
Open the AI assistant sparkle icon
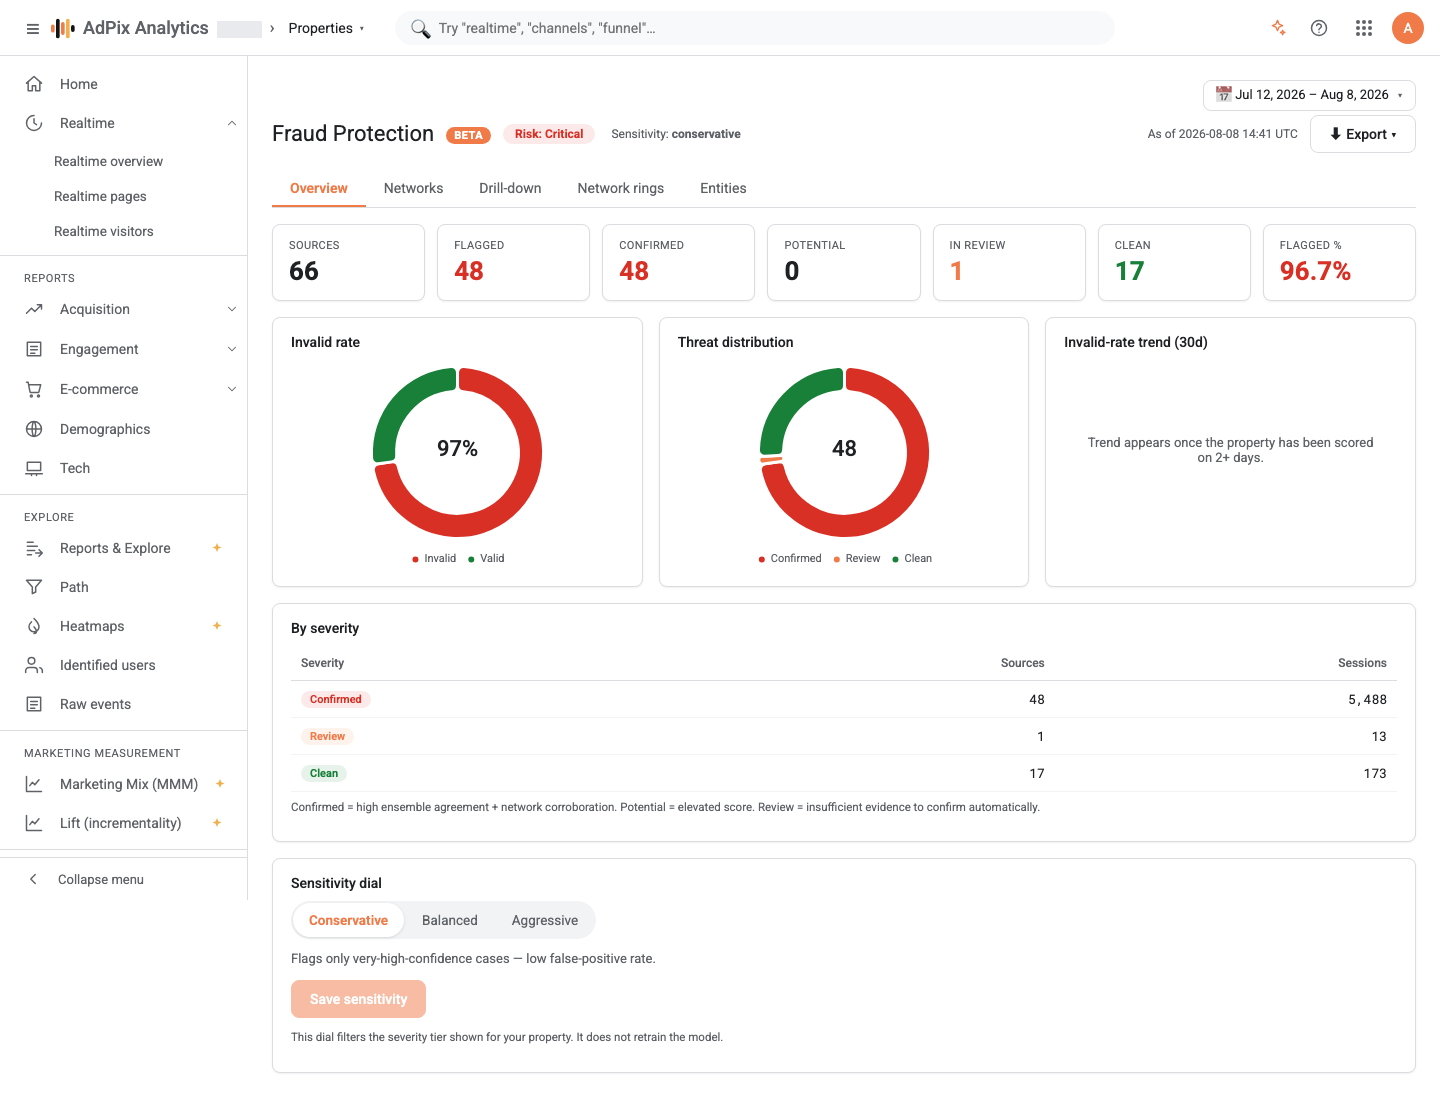click(x=1278, y=28)
